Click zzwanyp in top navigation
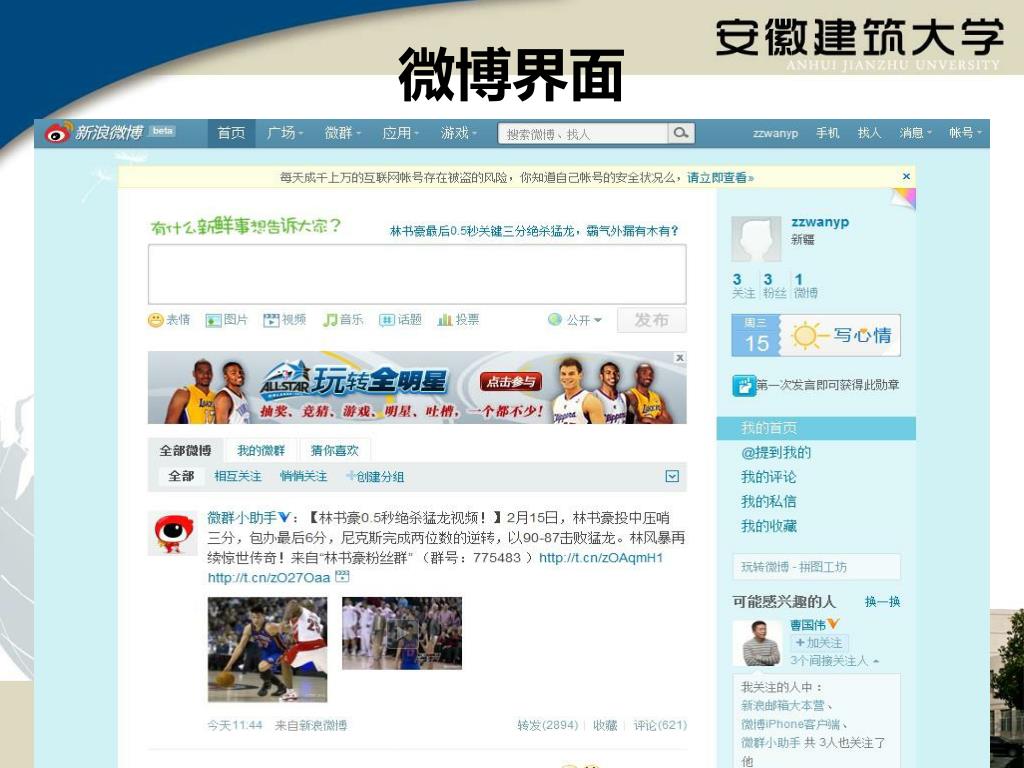This screenshot has height=768, width=1024. 775,133
